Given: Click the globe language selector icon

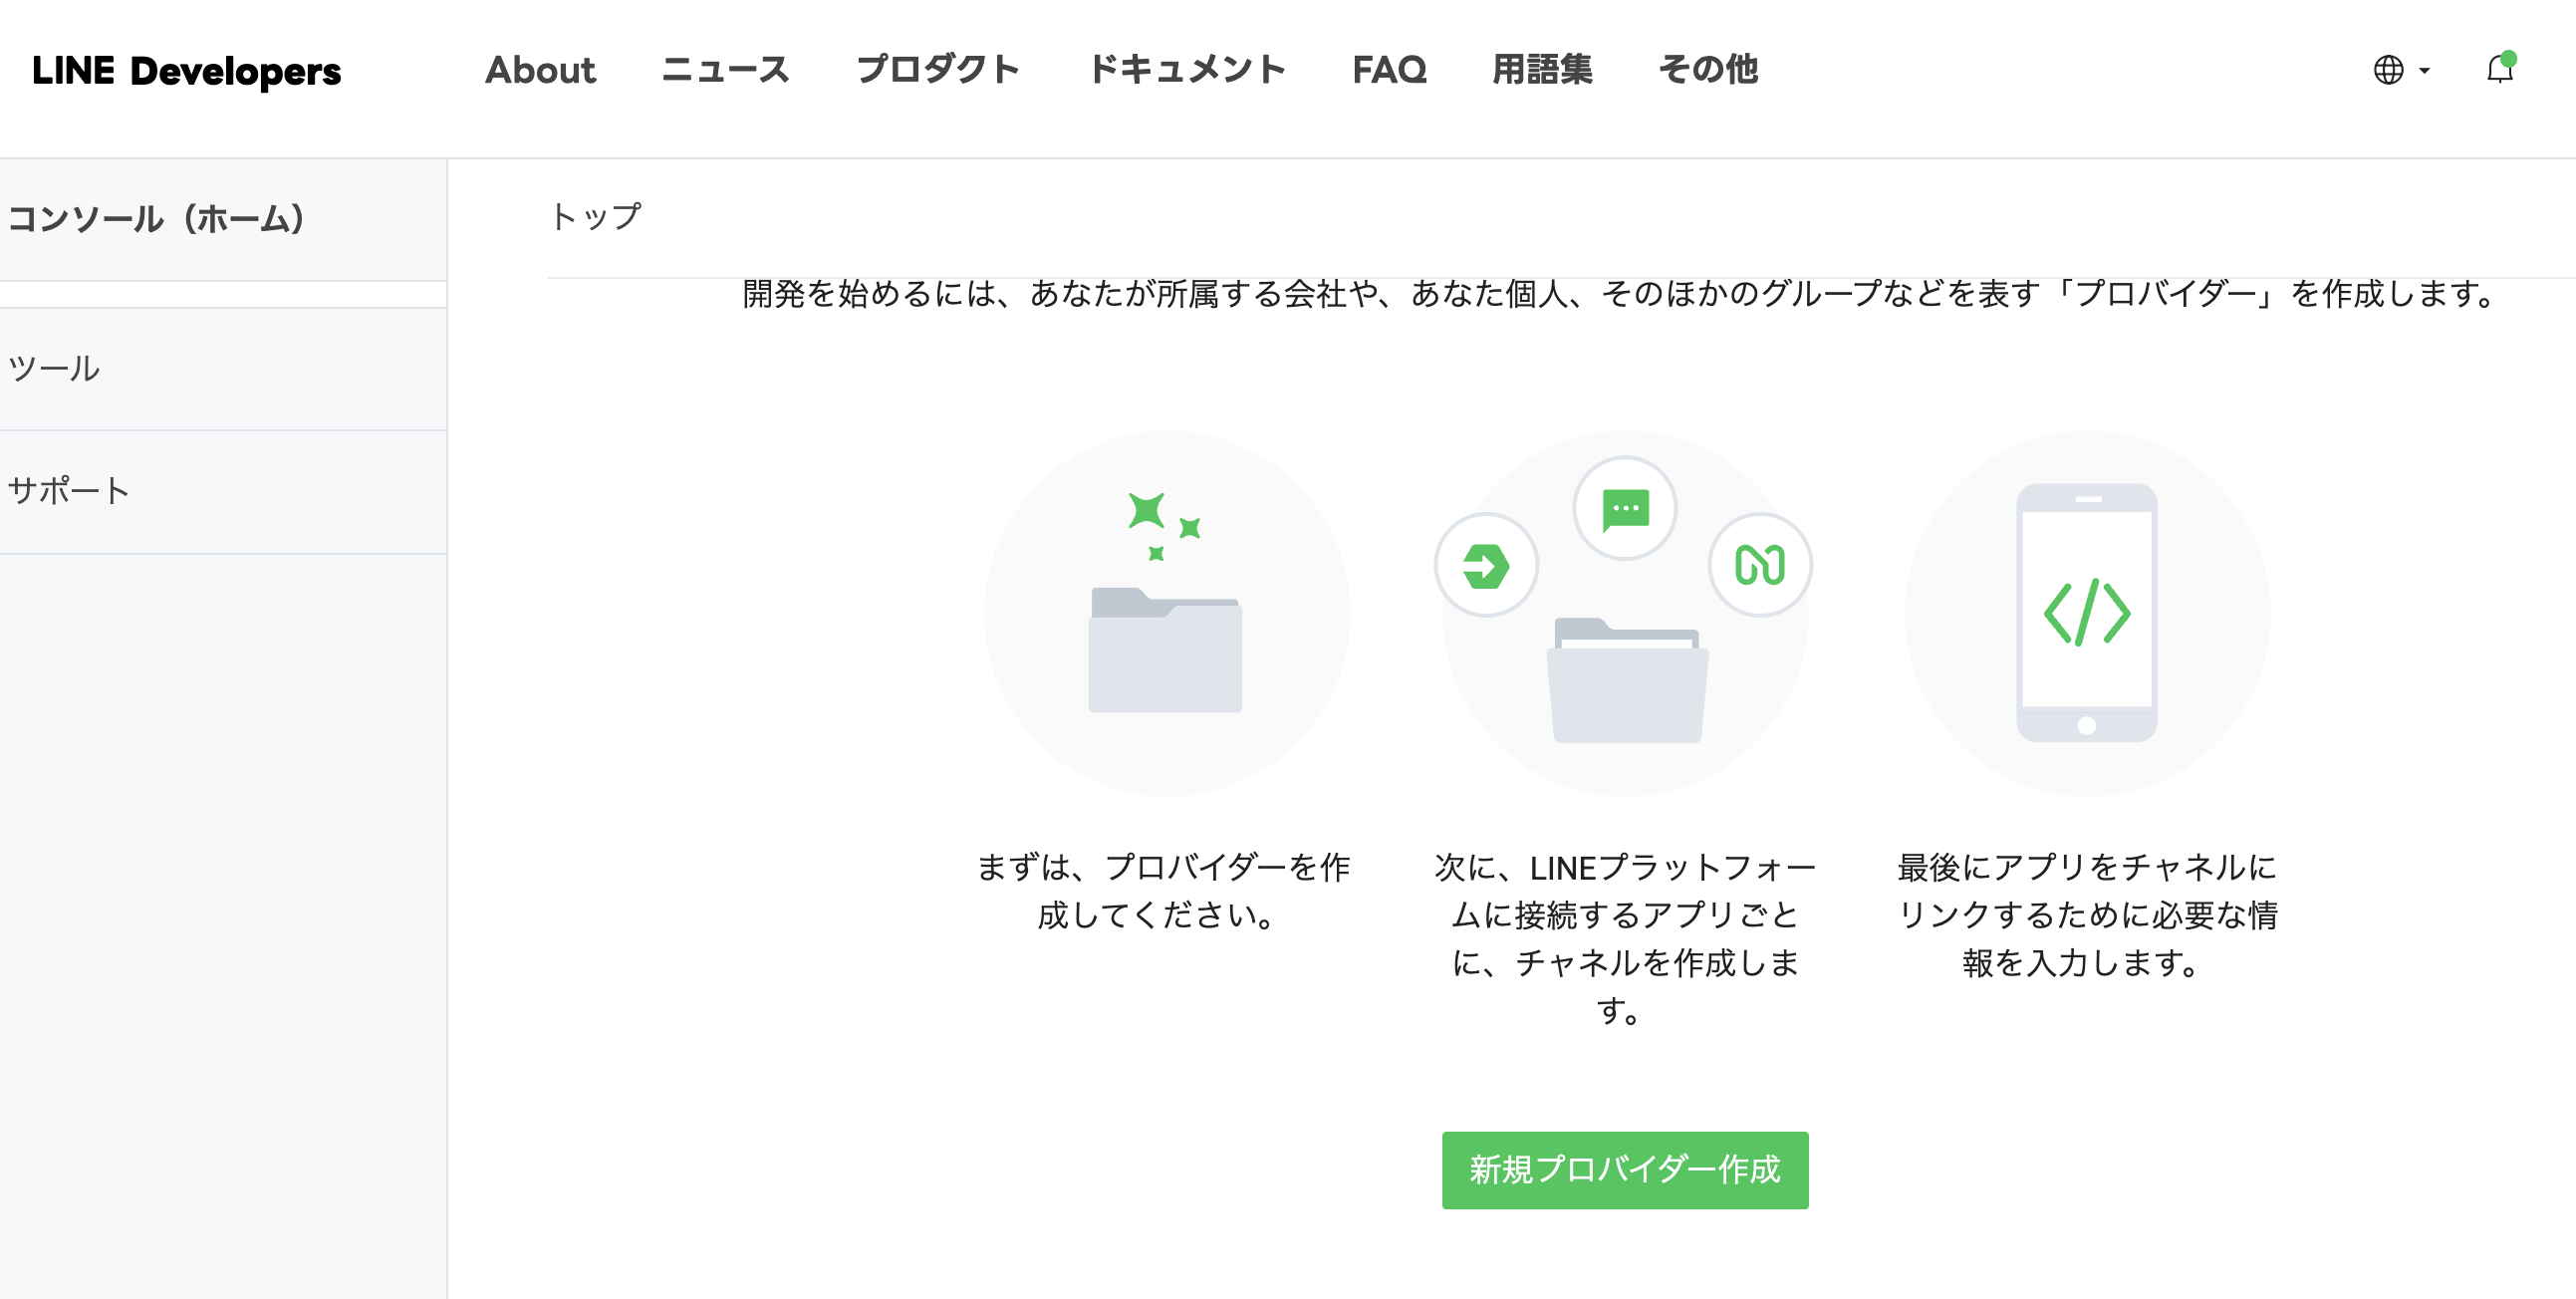Looking at the screenshot, I should tap(2388, 72).
